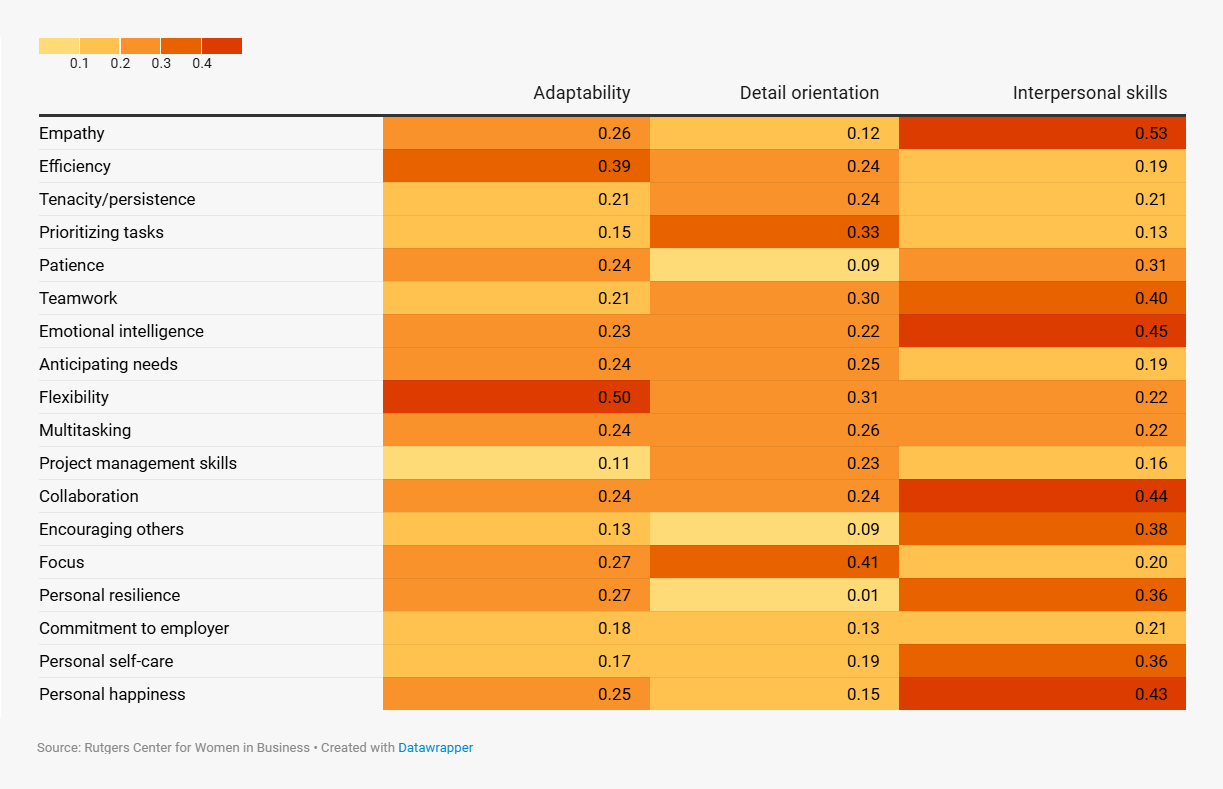Viewport: 1223px width, 789px height.
Task: Click the 0.41 Focus detail orientation cell
Action: pyautogui.click(x=774, y=562)
